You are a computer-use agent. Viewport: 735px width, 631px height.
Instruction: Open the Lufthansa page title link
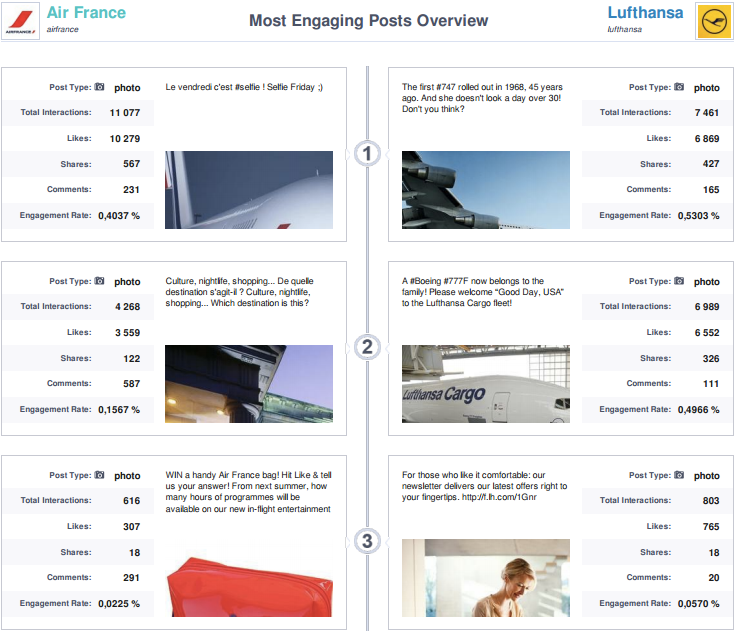click(645, 13)
